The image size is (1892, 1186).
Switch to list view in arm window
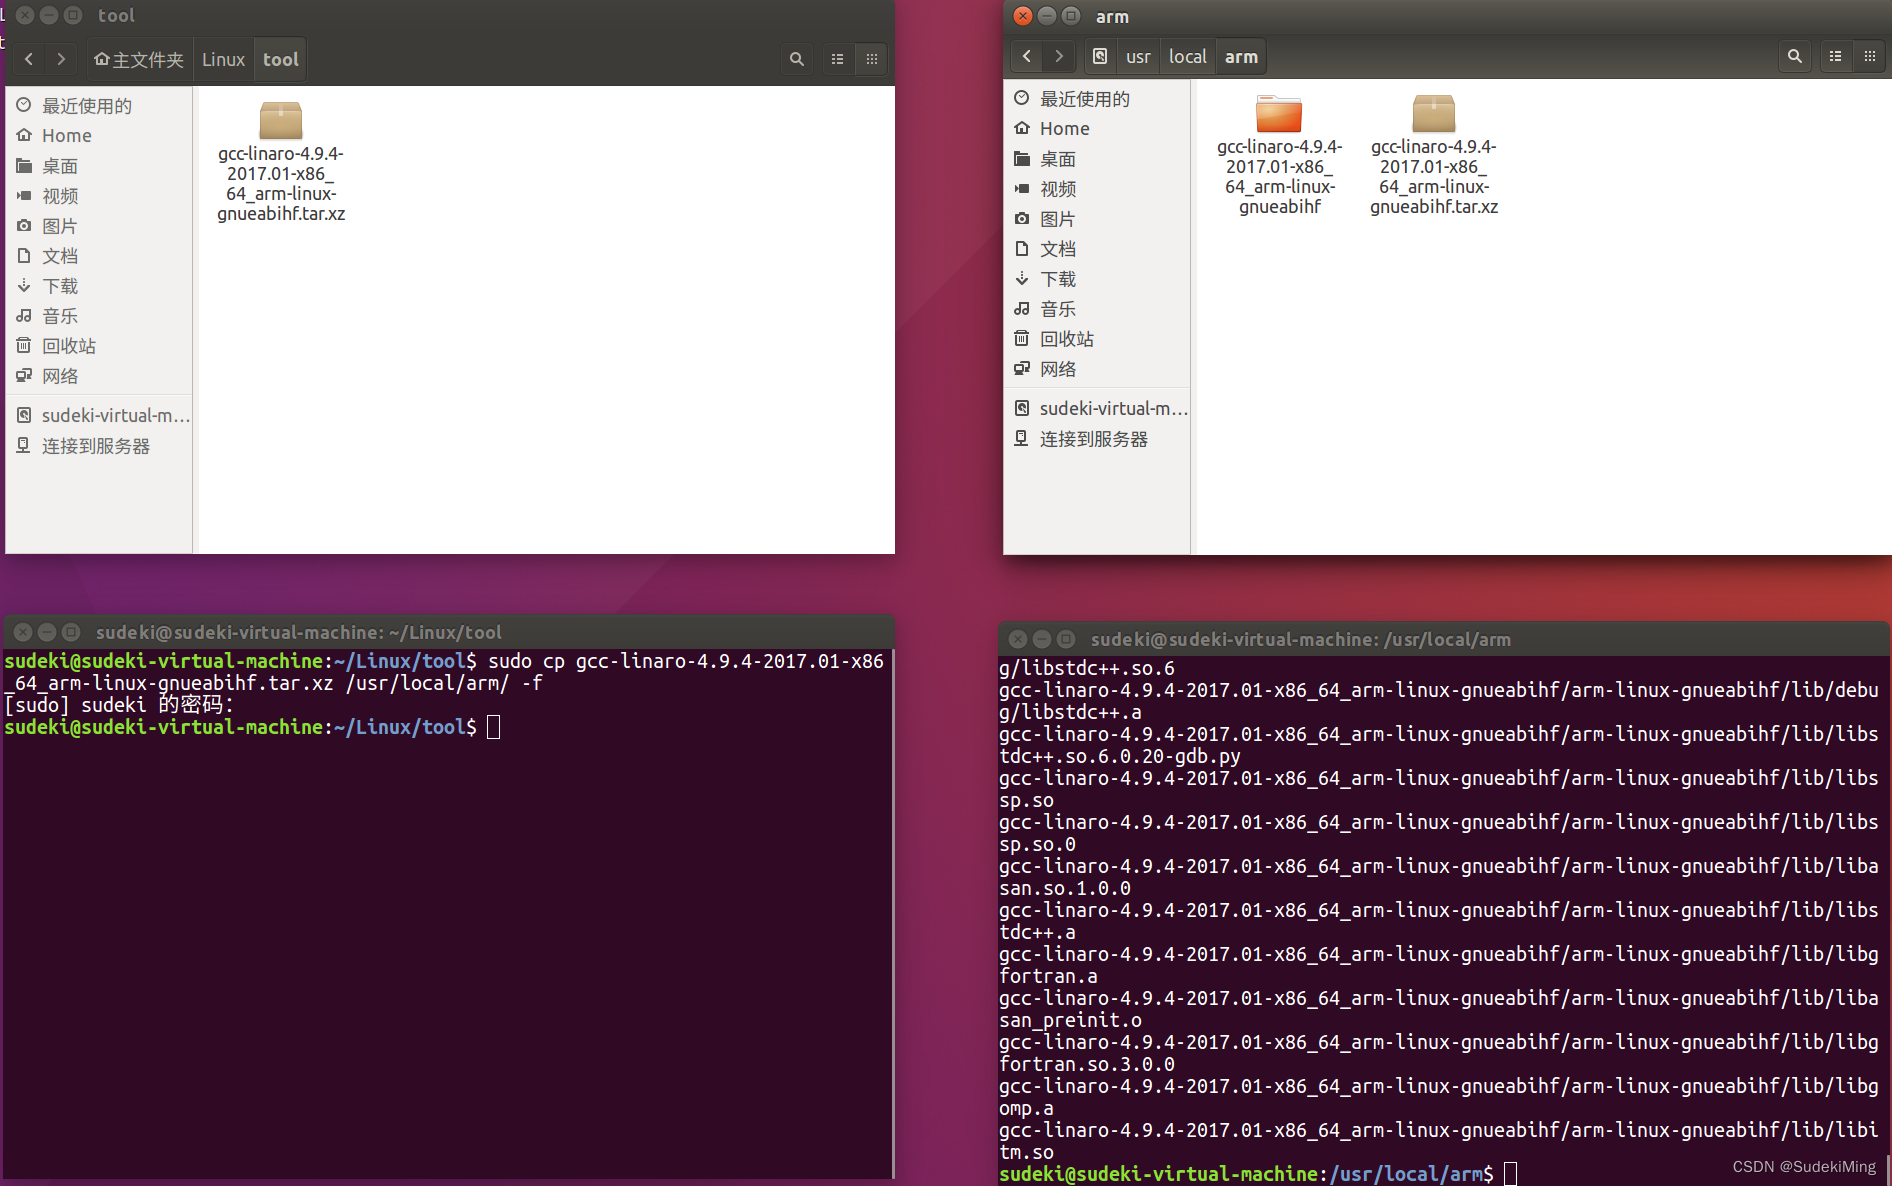click(x=1836, y=56)
